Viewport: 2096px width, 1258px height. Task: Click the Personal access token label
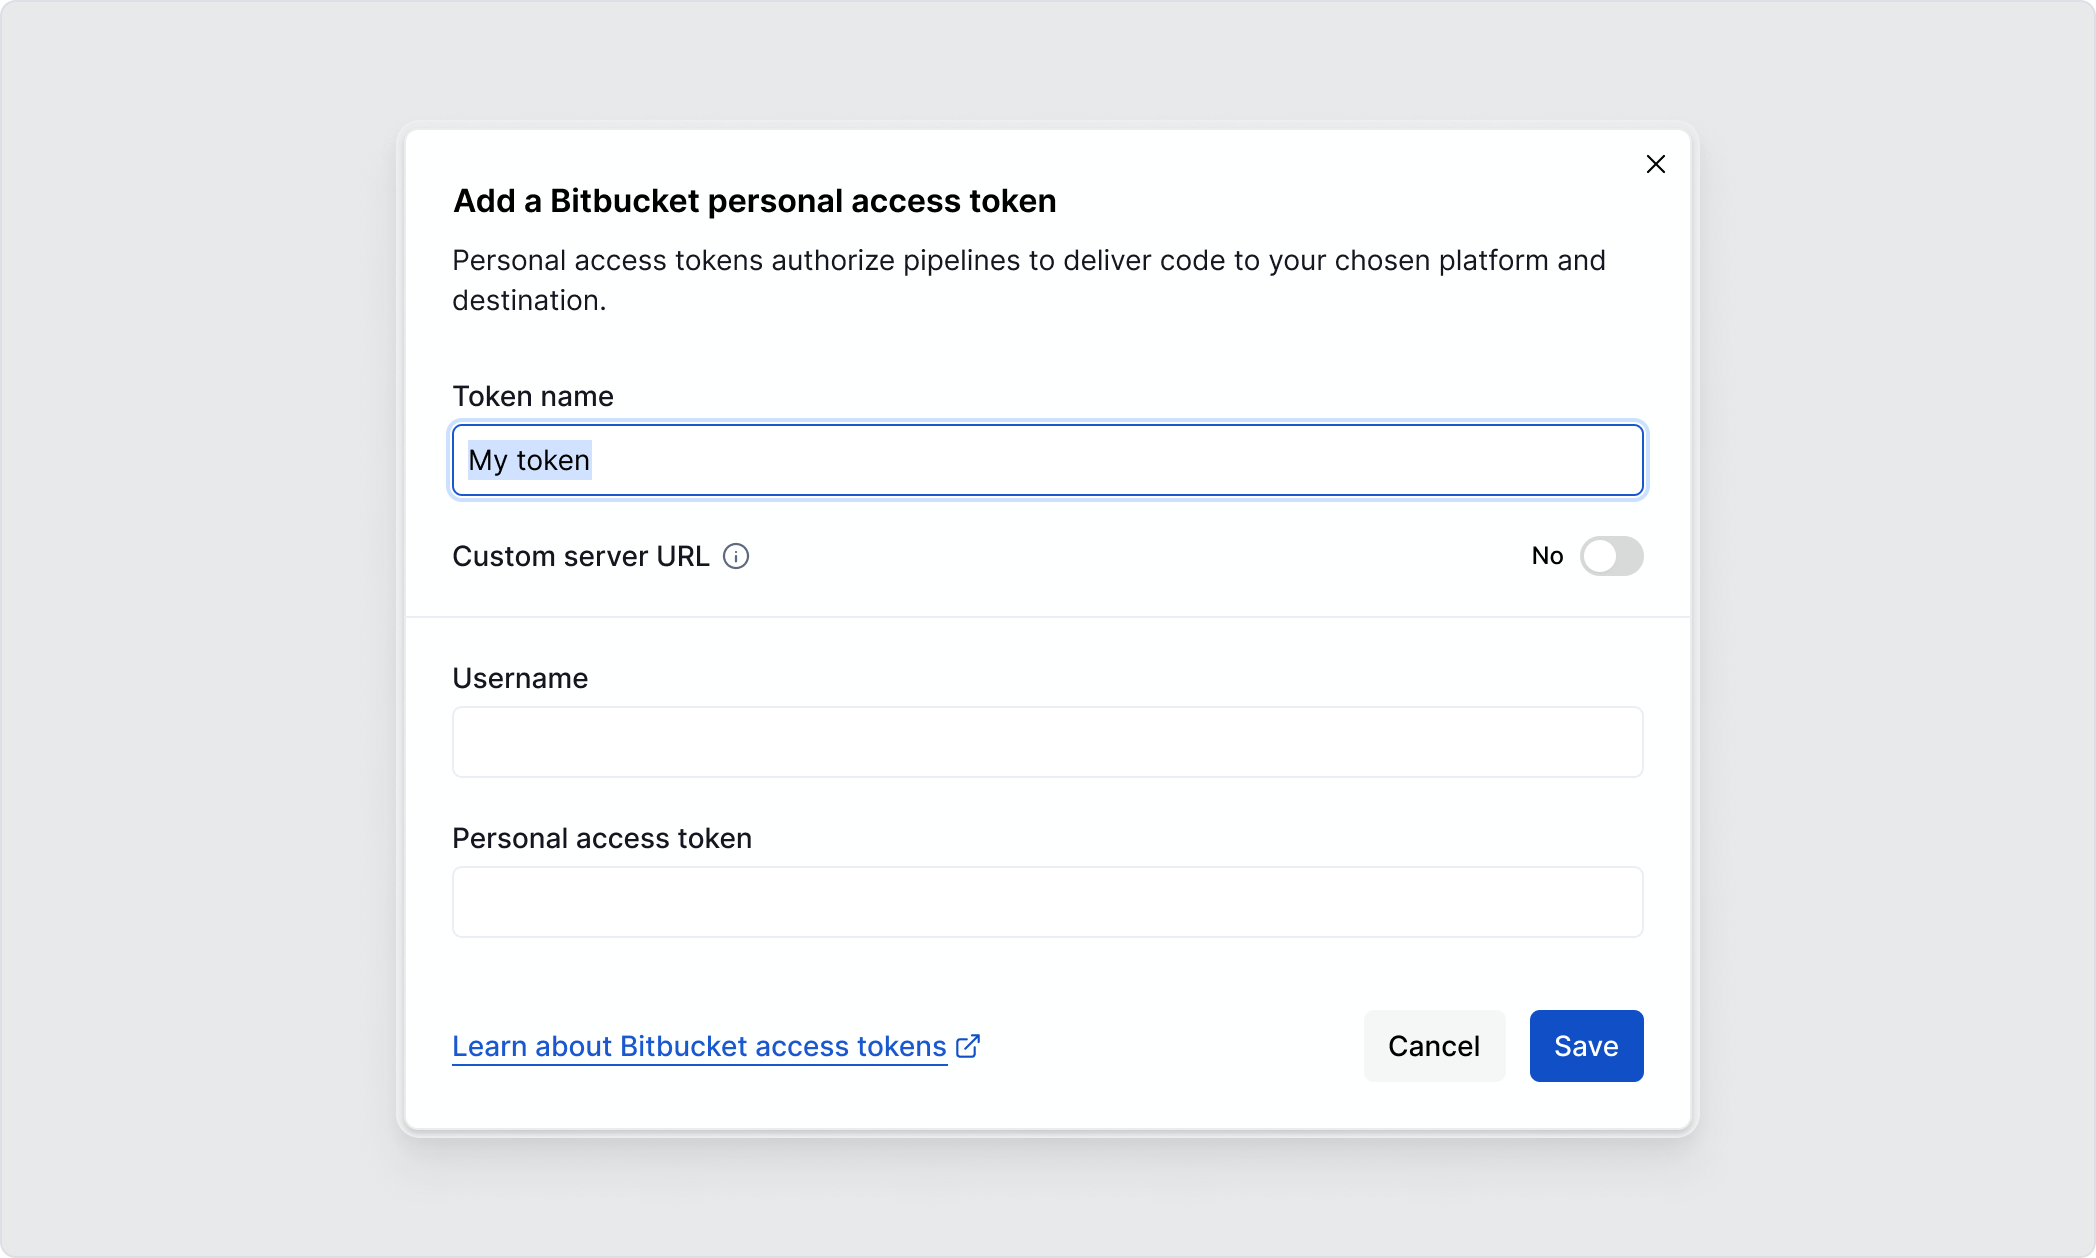pyautogui.click(x=602, y=838)
